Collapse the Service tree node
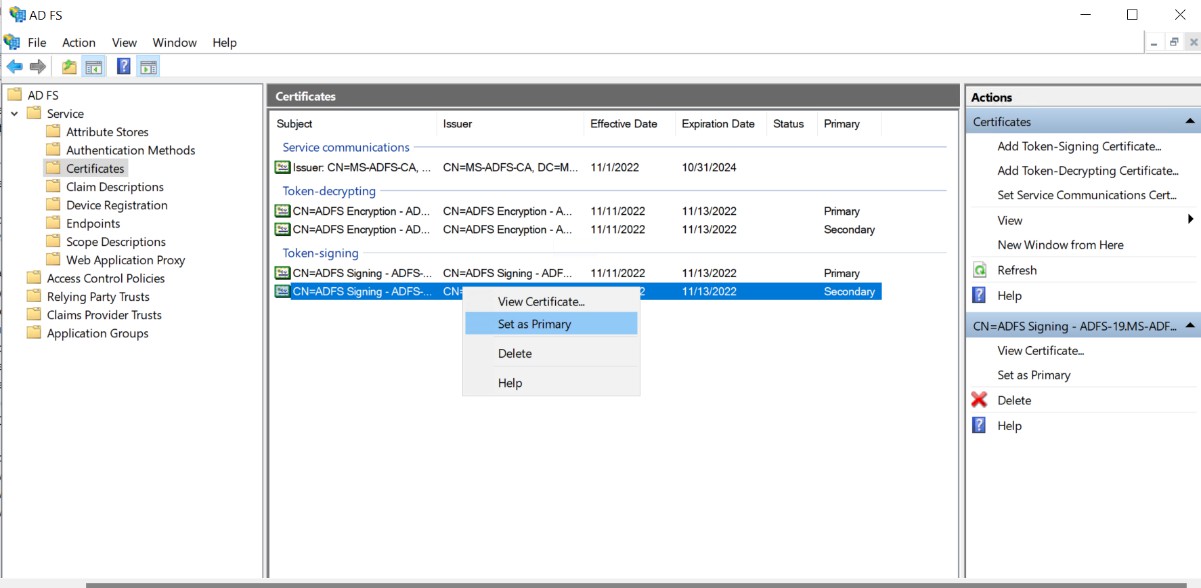Screen dimensions: 1201x588 [x=15, y=114]
